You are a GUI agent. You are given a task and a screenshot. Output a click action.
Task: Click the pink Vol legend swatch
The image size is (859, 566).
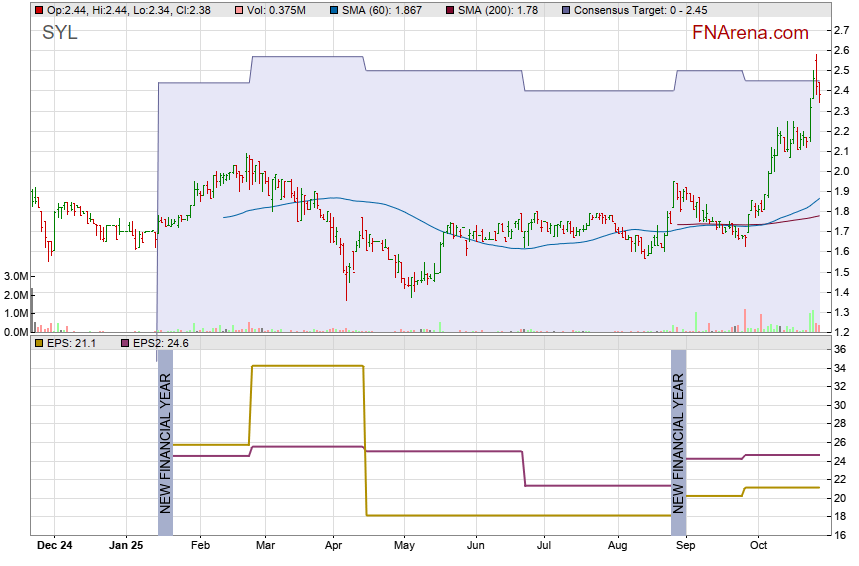pos(237,10)
